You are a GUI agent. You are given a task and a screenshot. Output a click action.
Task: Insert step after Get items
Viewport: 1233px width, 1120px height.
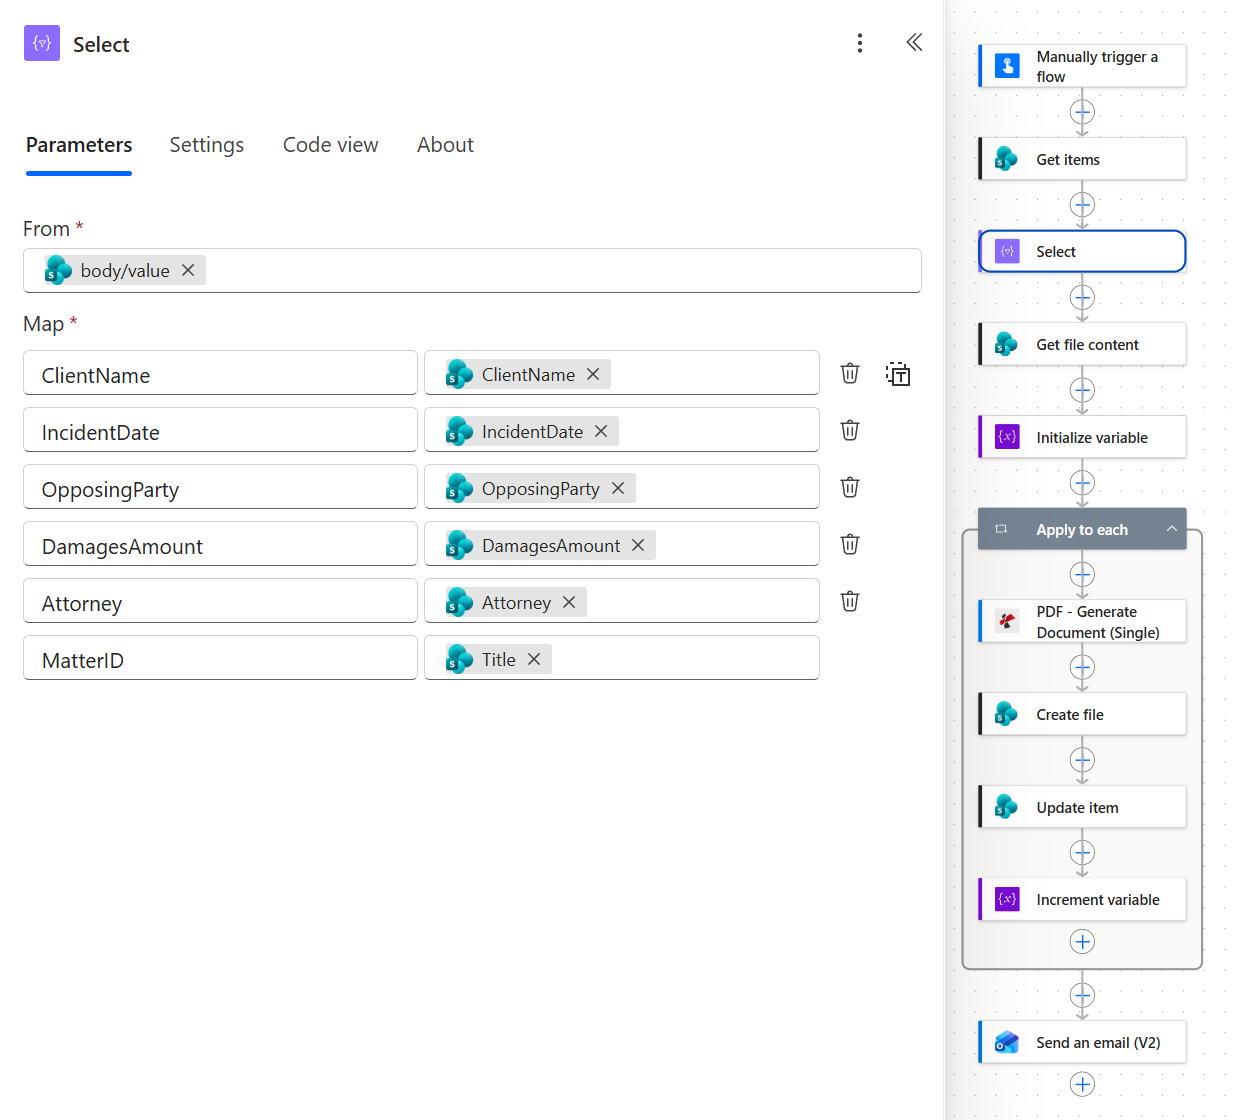coord(1082,205)
